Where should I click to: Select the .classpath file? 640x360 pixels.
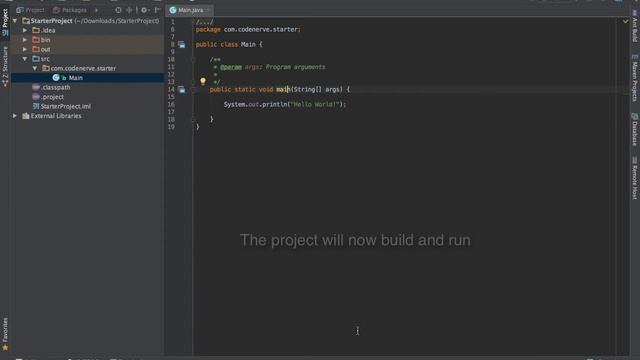pos(88,87)
